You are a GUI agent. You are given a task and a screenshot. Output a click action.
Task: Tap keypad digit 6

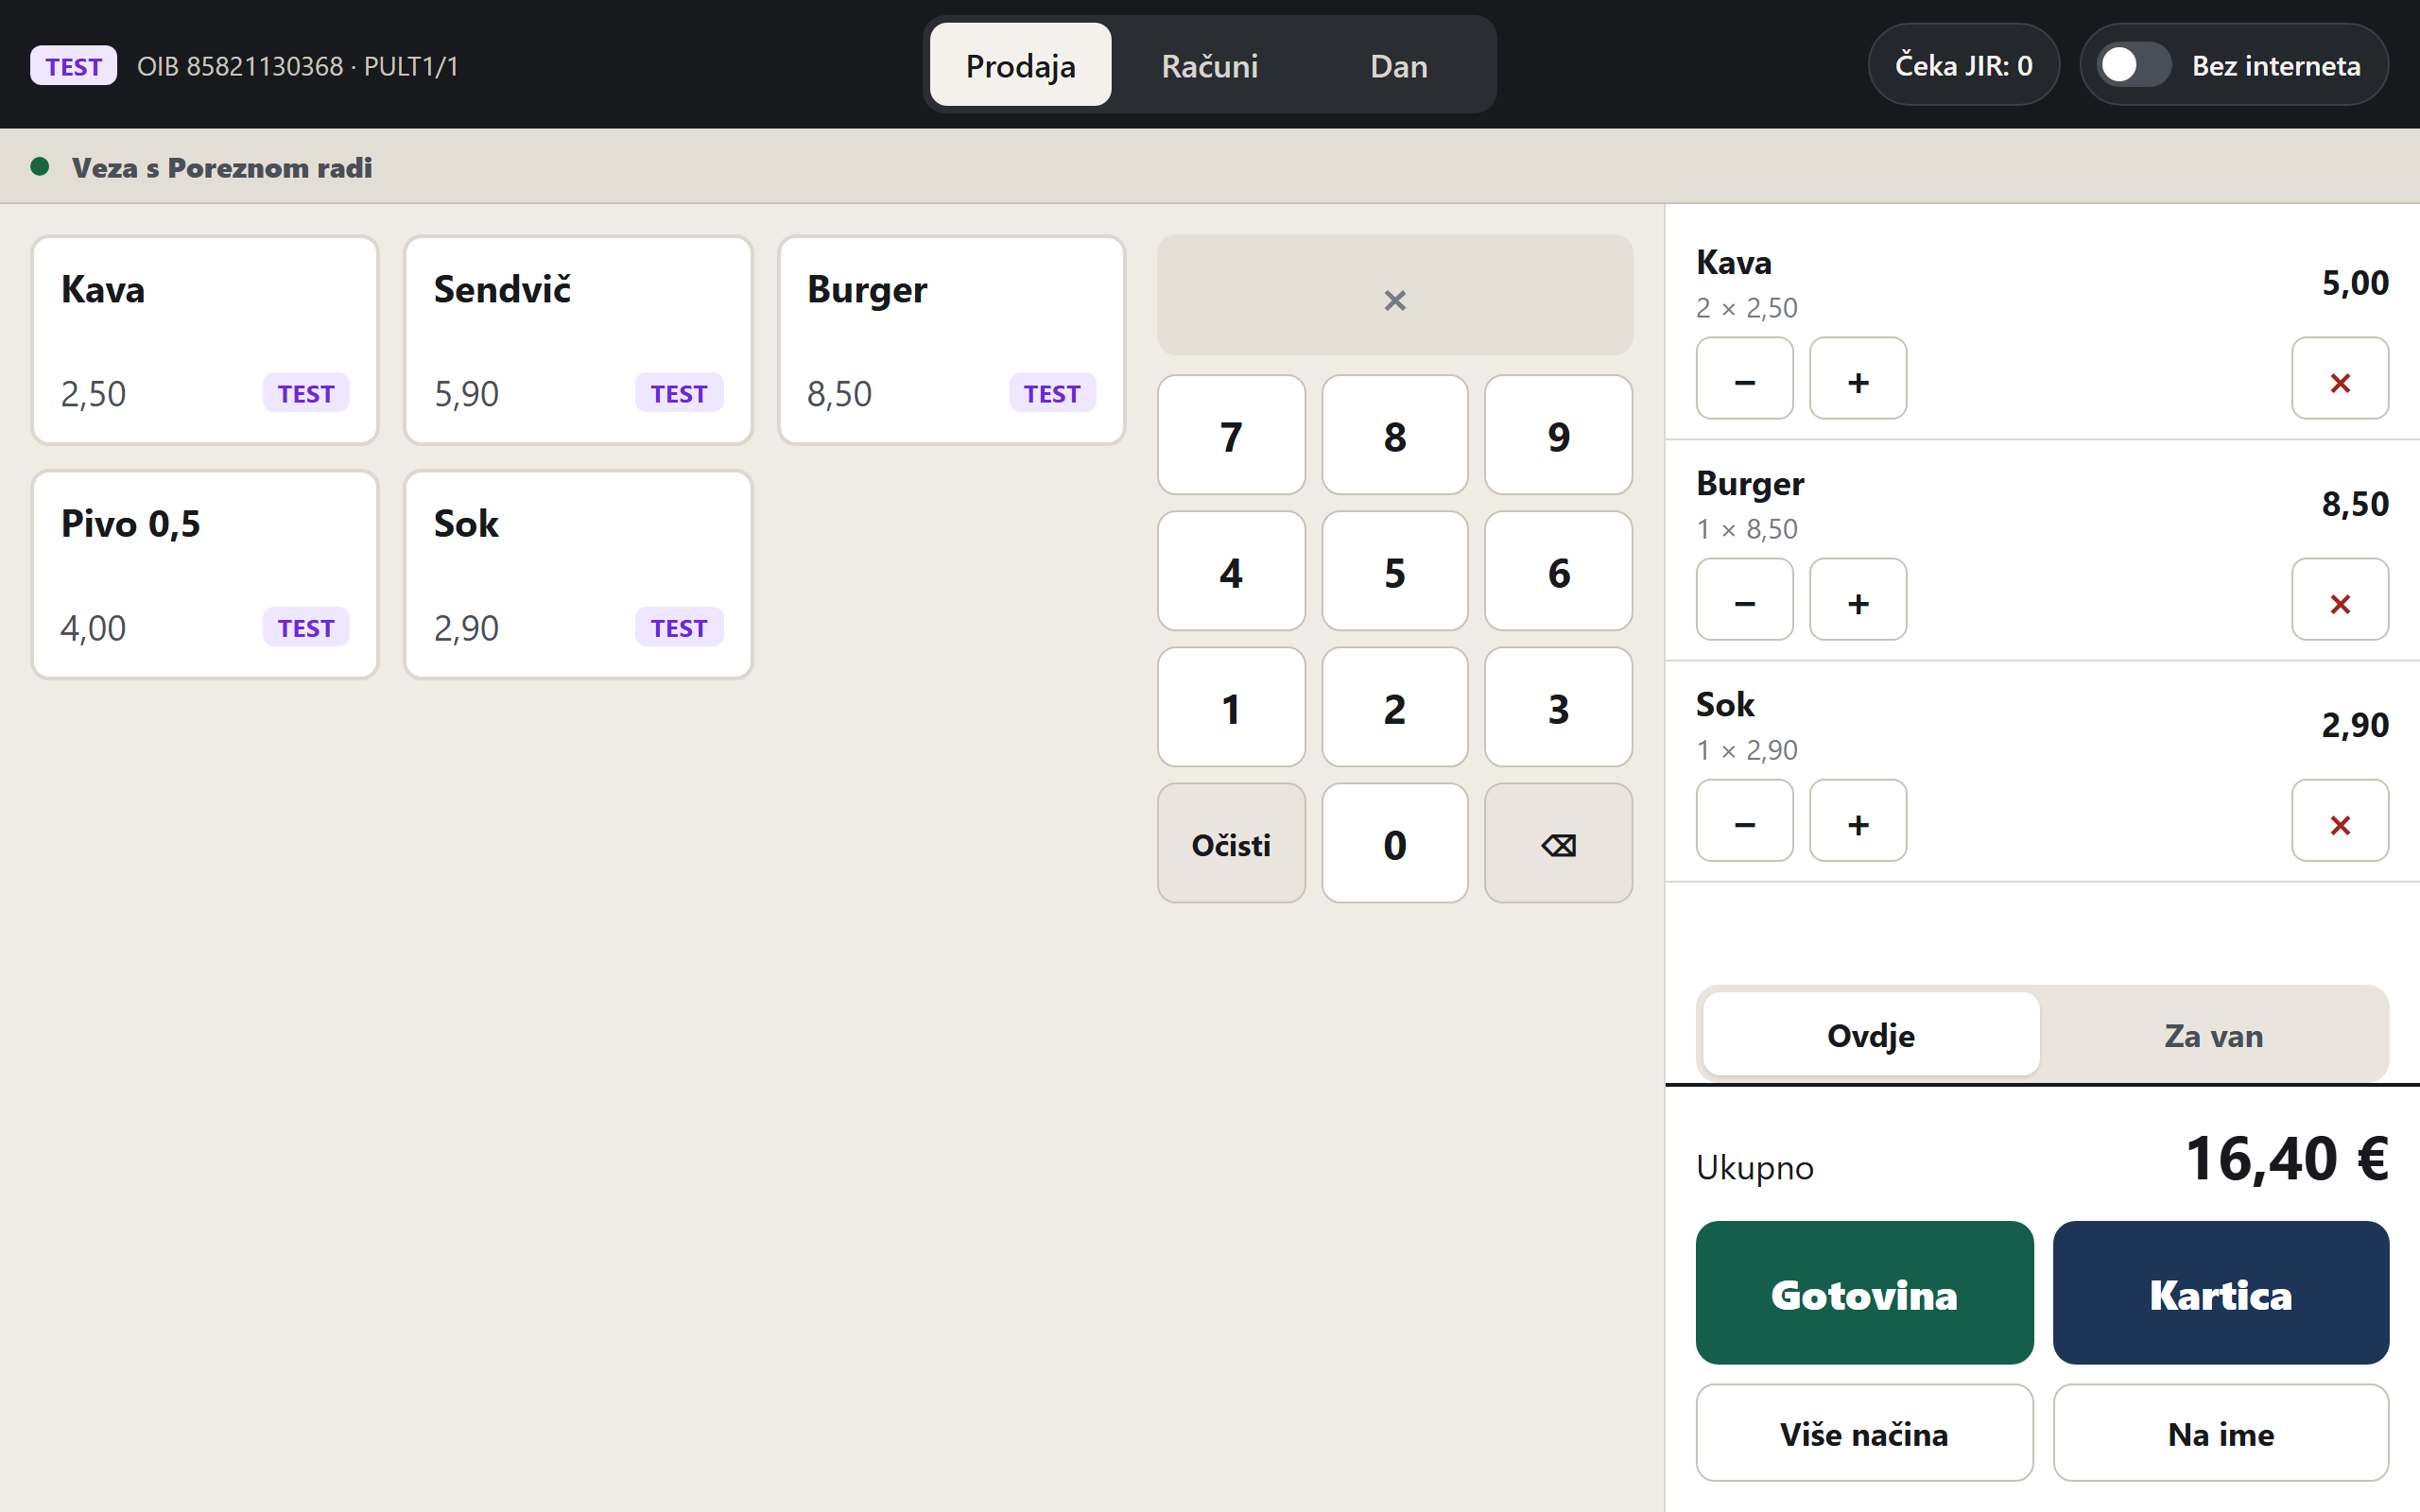click(x=1558, y=571)
